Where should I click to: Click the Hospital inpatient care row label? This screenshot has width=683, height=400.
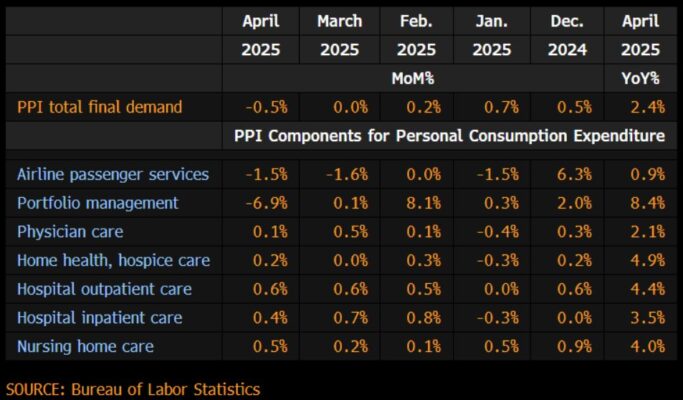coord(100,318)
